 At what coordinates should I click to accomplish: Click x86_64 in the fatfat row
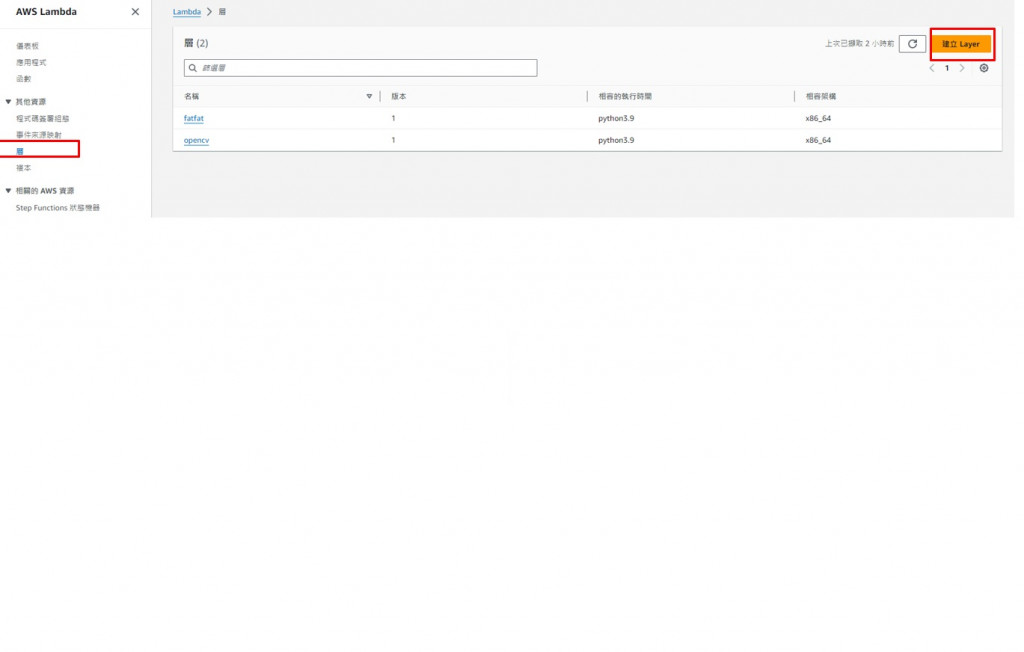[x=818, y=118]
